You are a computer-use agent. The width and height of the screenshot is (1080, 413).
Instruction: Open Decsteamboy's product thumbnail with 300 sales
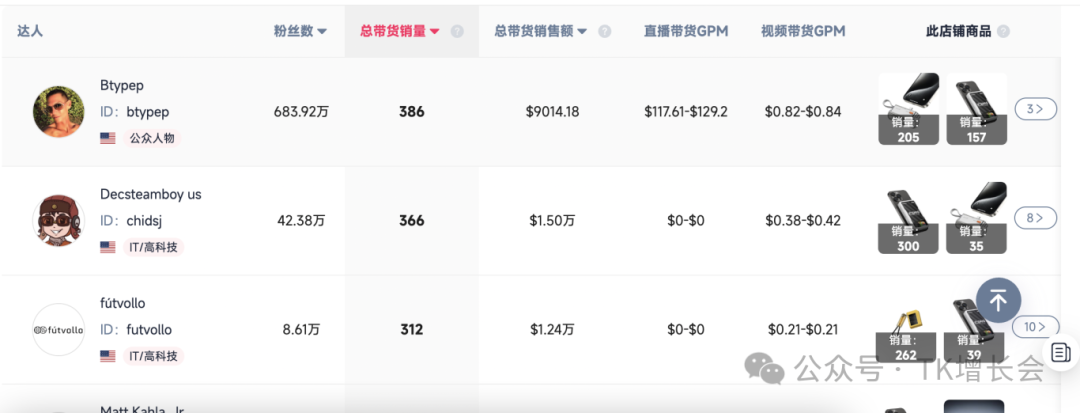908,218
